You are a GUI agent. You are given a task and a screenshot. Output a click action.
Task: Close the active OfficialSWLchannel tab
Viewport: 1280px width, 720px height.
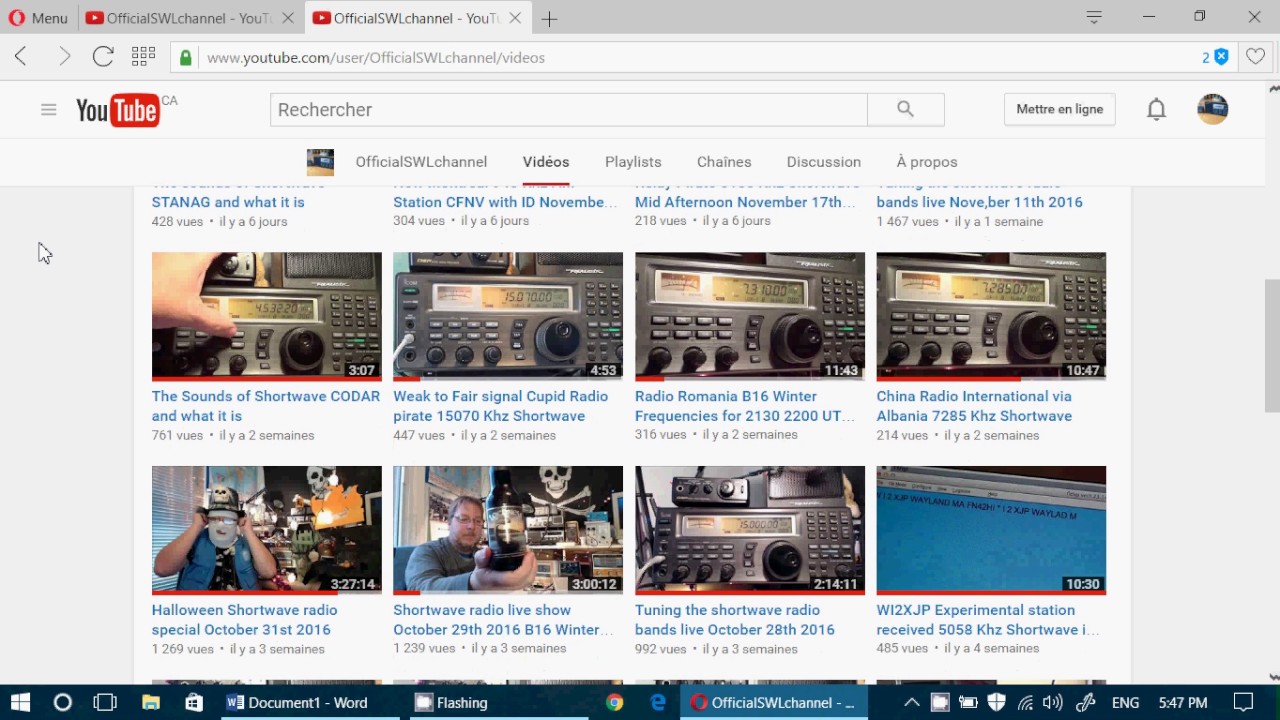click(x=516, y=18)
